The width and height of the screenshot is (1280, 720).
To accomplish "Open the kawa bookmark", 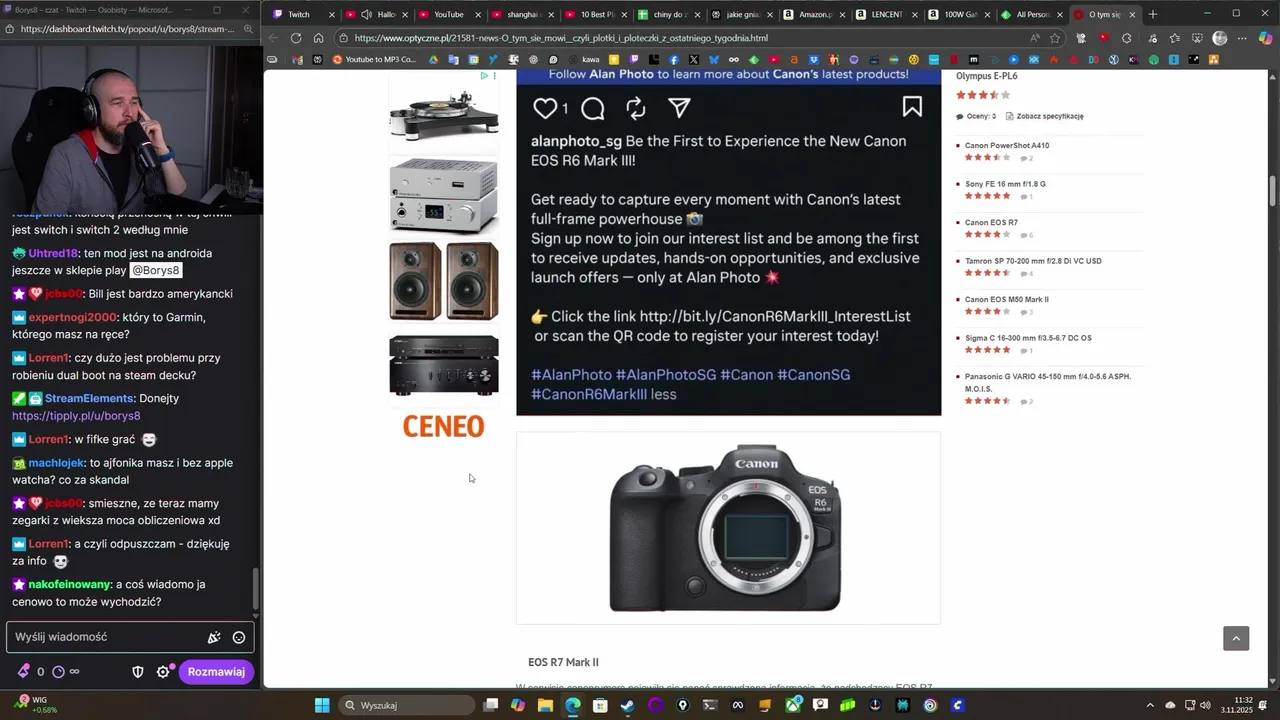I will point(584,59).
